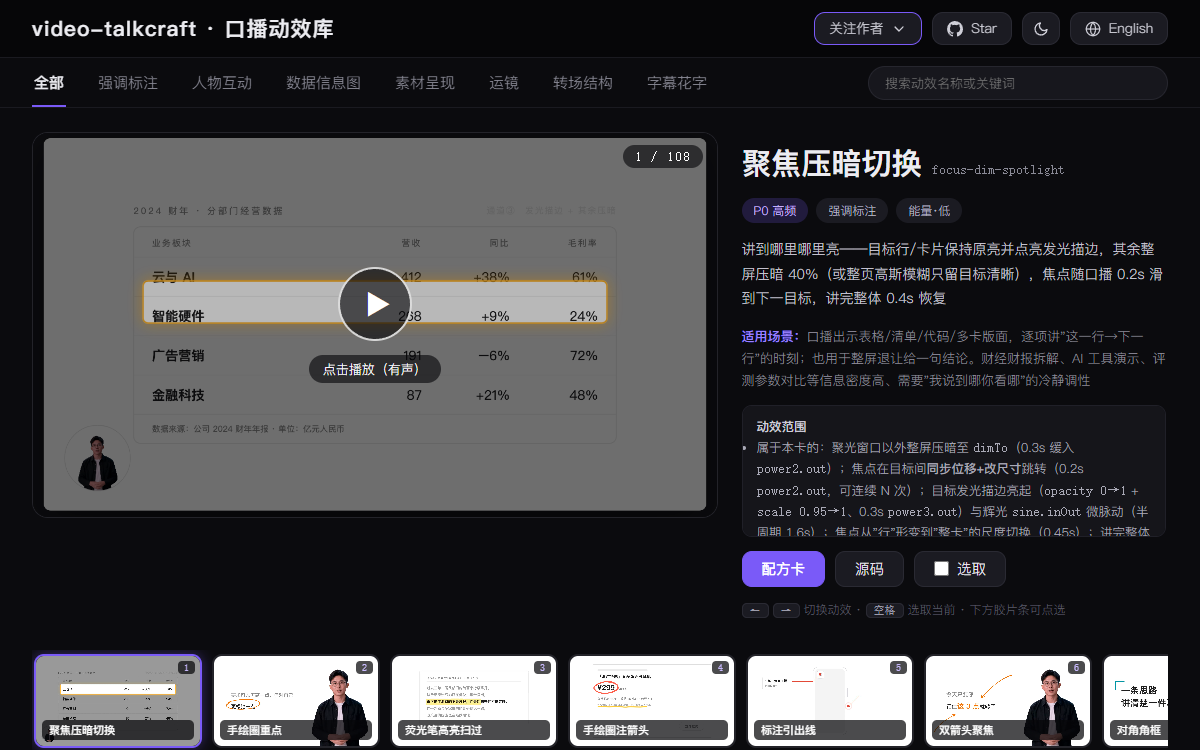Expand the 关注作者 dropdown
This screenshot has width=1200, height=750.
pos(868,29)
